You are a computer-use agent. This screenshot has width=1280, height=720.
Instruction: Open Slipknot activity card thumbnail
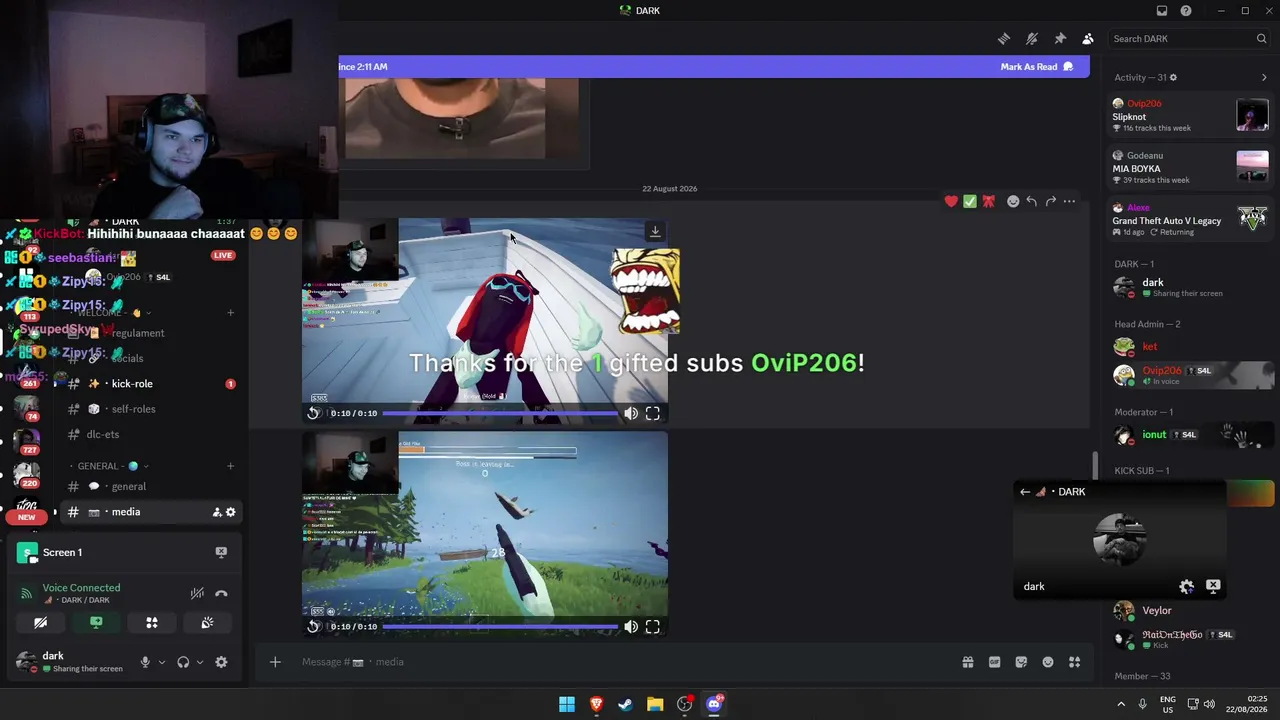click(1252, 115)
